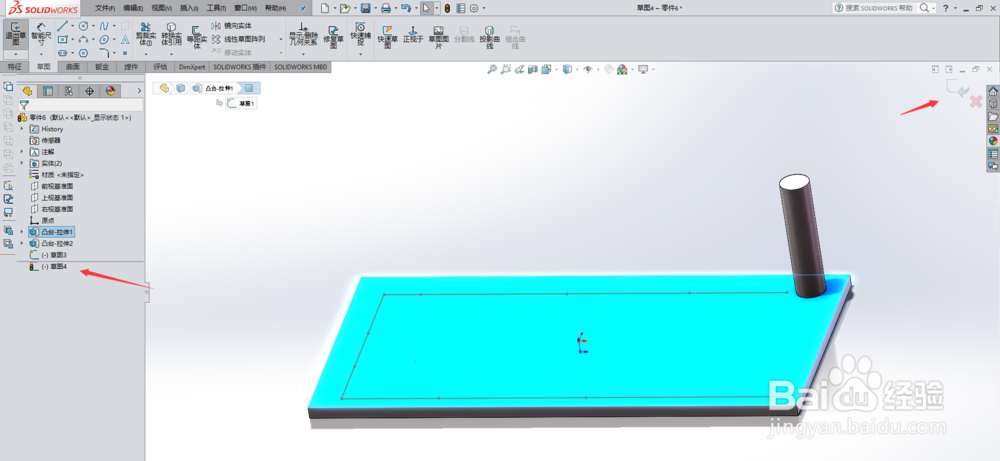Open the 插入 (Insert) menu
Screen dimensions: 1000x461
click(x=189, y=8)
